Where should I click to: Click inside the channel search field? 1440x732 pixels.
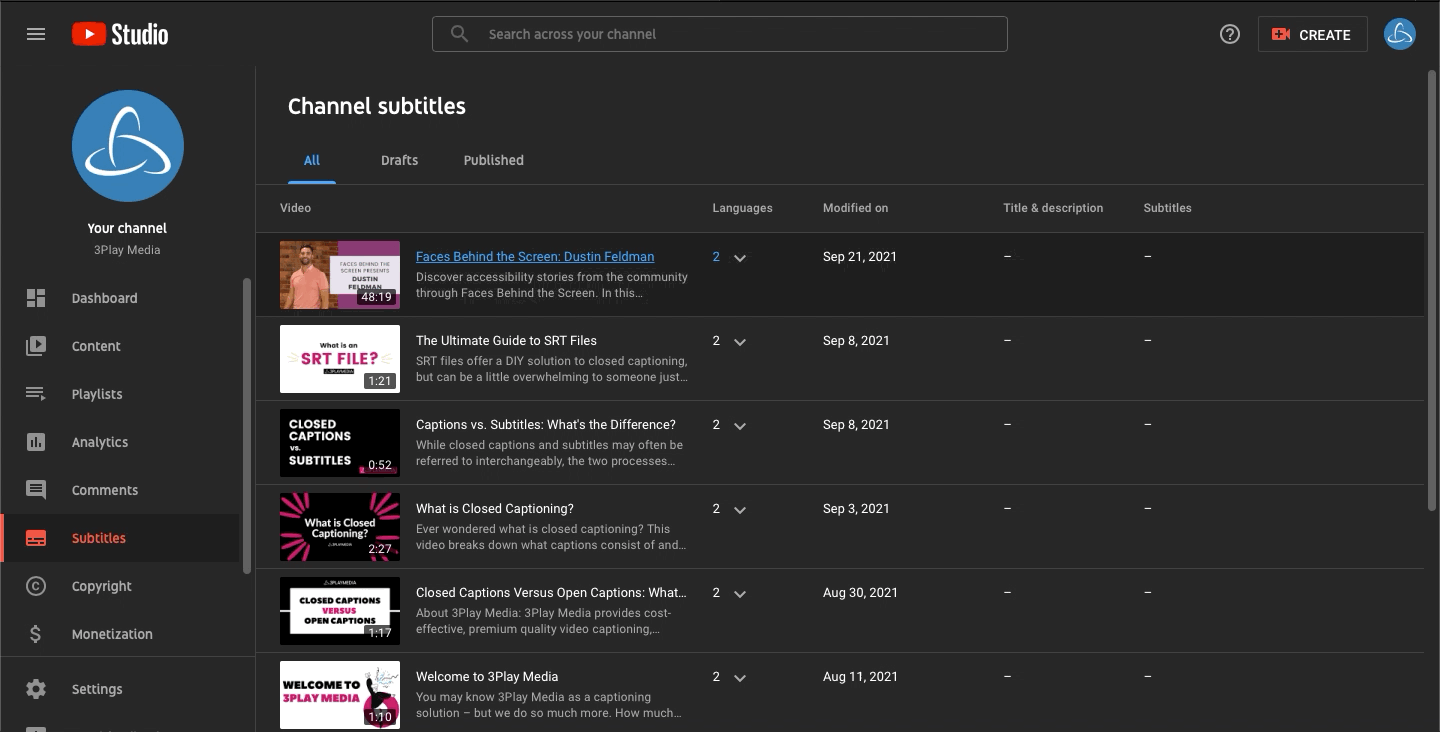click(x=719, y=33)
